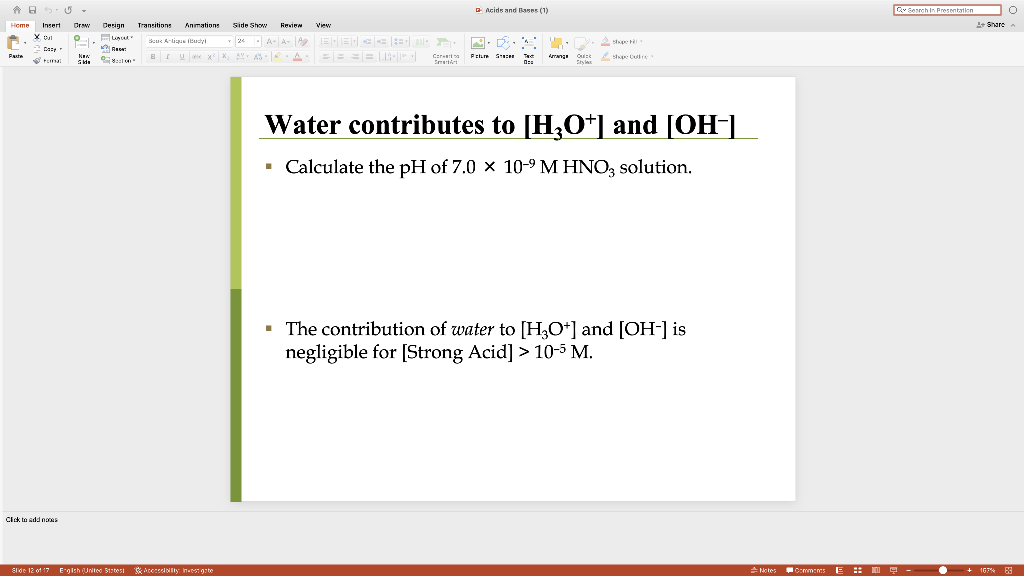Undo the last action

click(48, 10)
